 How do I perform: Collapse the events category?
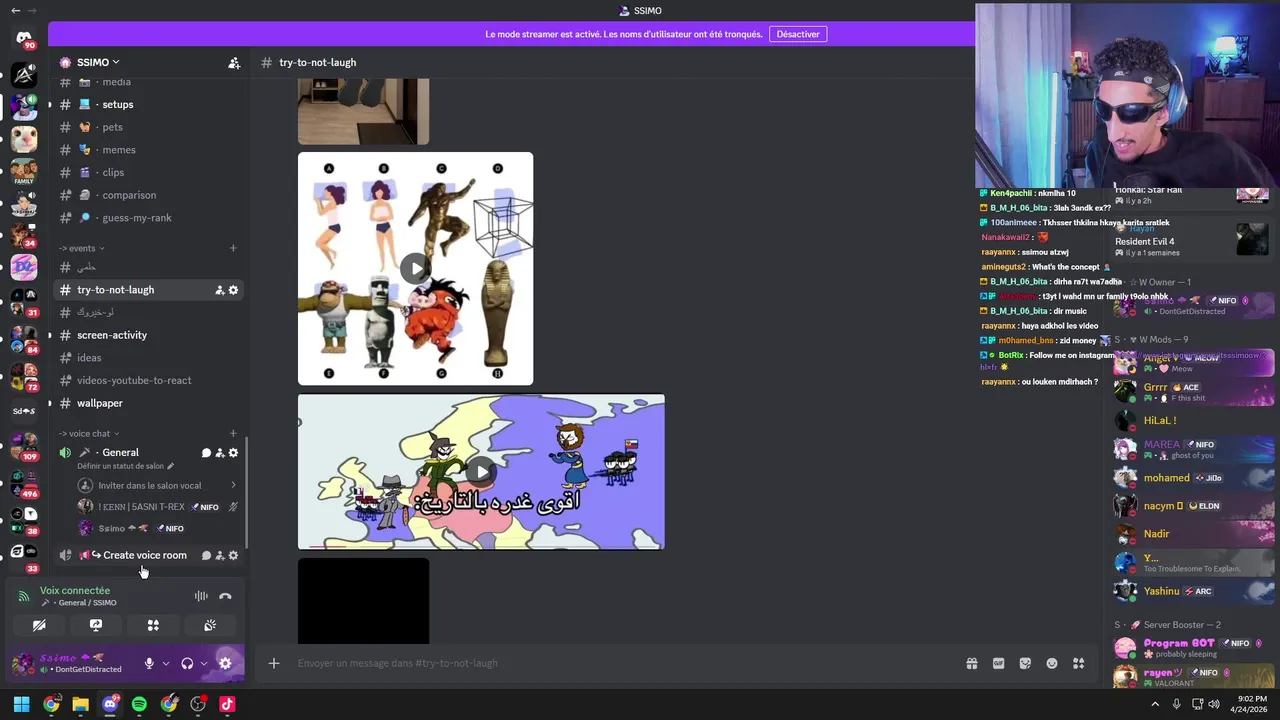tap(81, 248)
